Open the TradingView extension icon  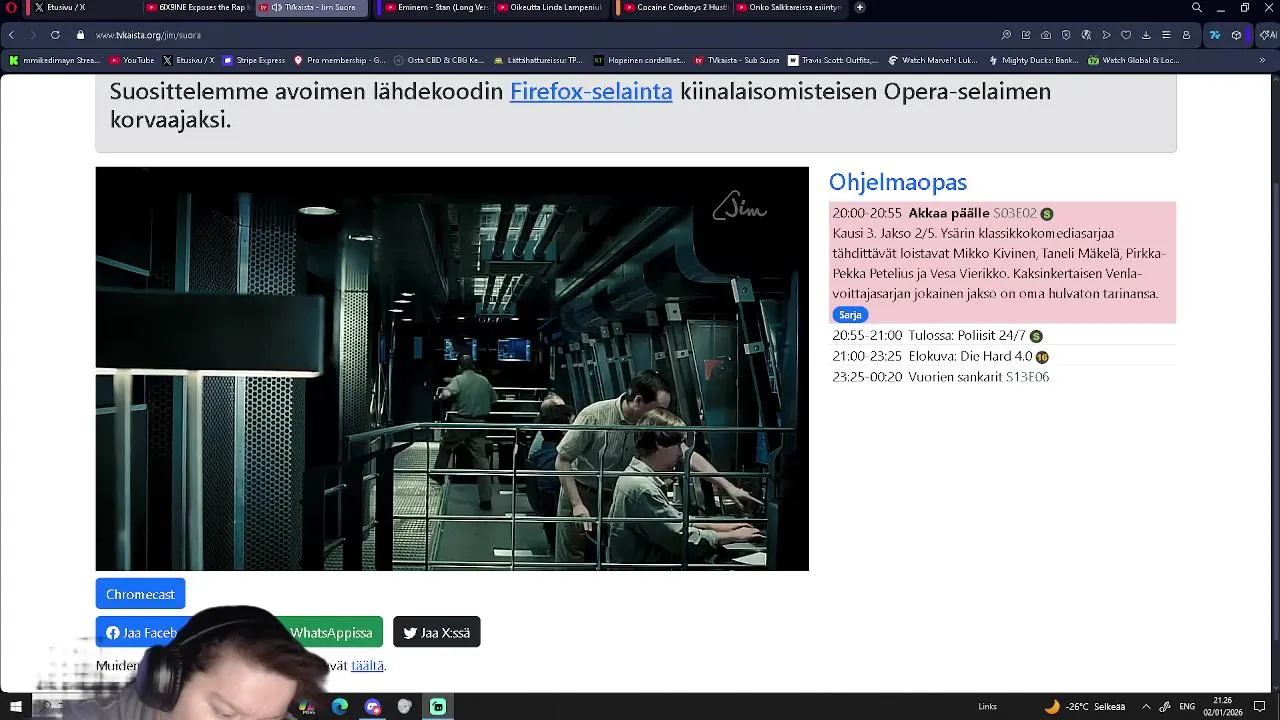pyautogui.click(x=1215, y=35)
